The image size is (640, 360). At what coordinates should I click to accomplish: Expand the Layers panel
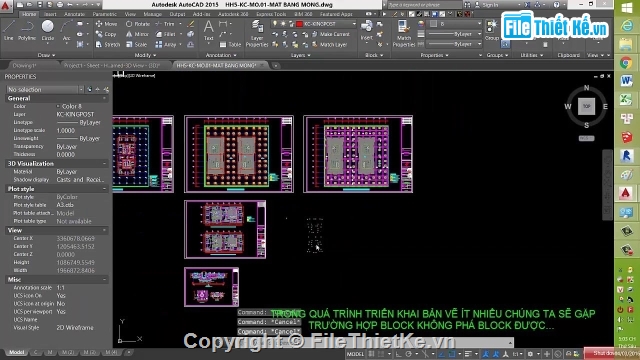click(300, 55)
